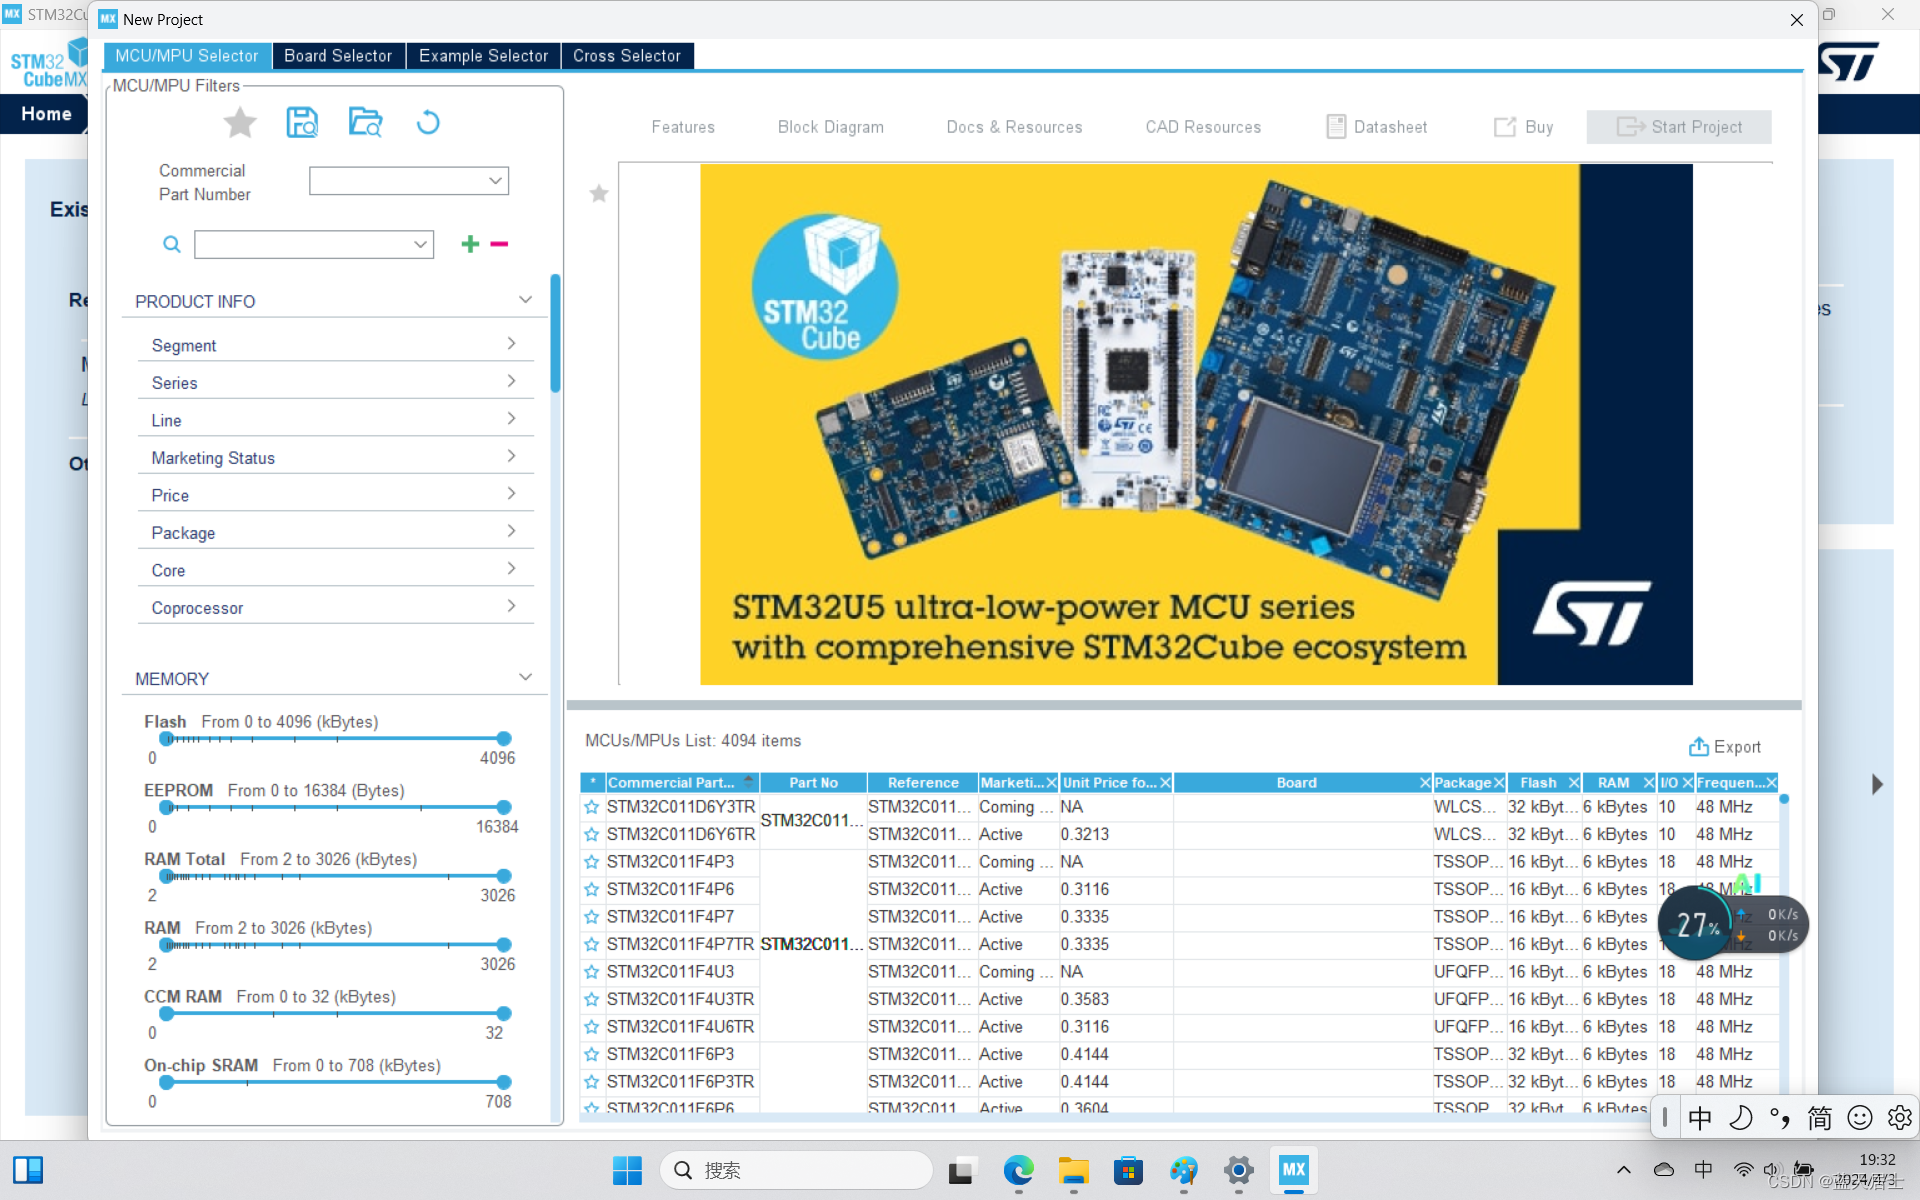This screenshot has width=1920, height=1200.
Task: Click the save search icon
Action: (x=302, y=123)
